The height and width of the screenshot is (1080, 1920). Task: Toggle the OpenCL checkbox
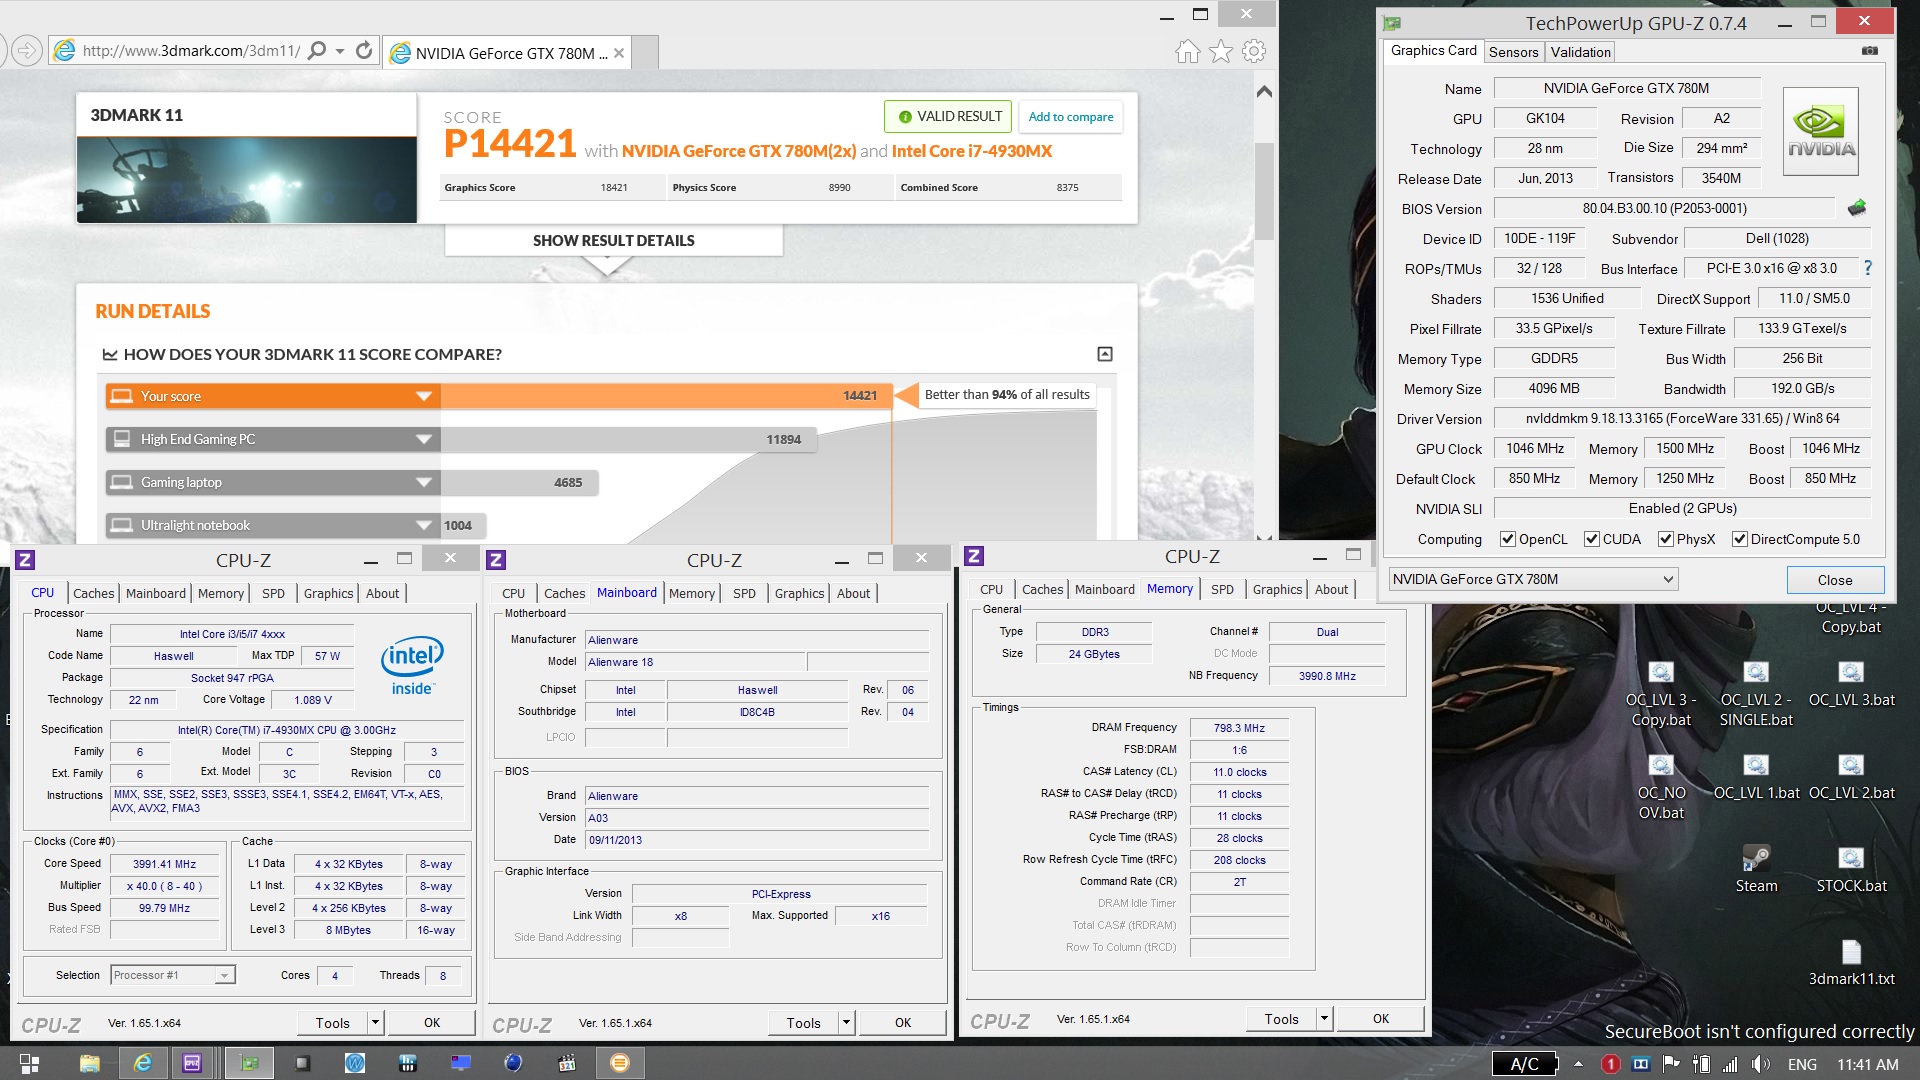(x=1507, y=539)
